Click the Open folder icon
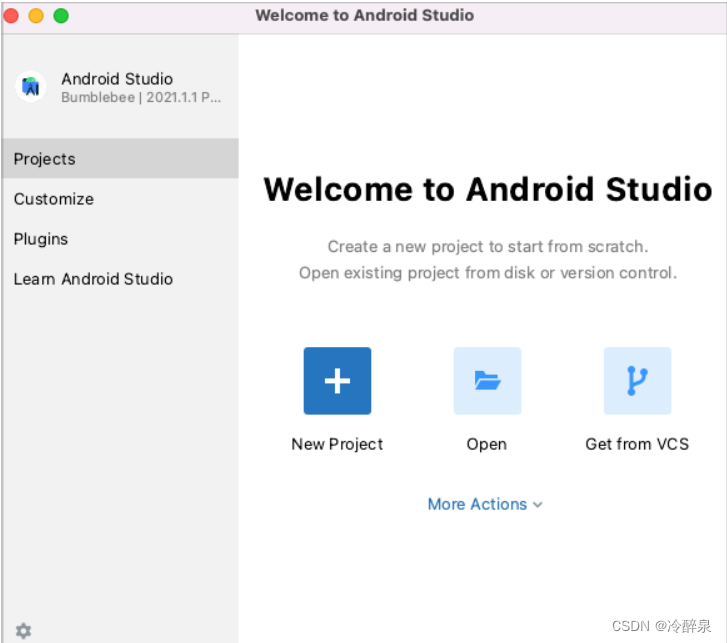Image resolution: width=727 pixels, height=643 pixels. coord(487,381)
